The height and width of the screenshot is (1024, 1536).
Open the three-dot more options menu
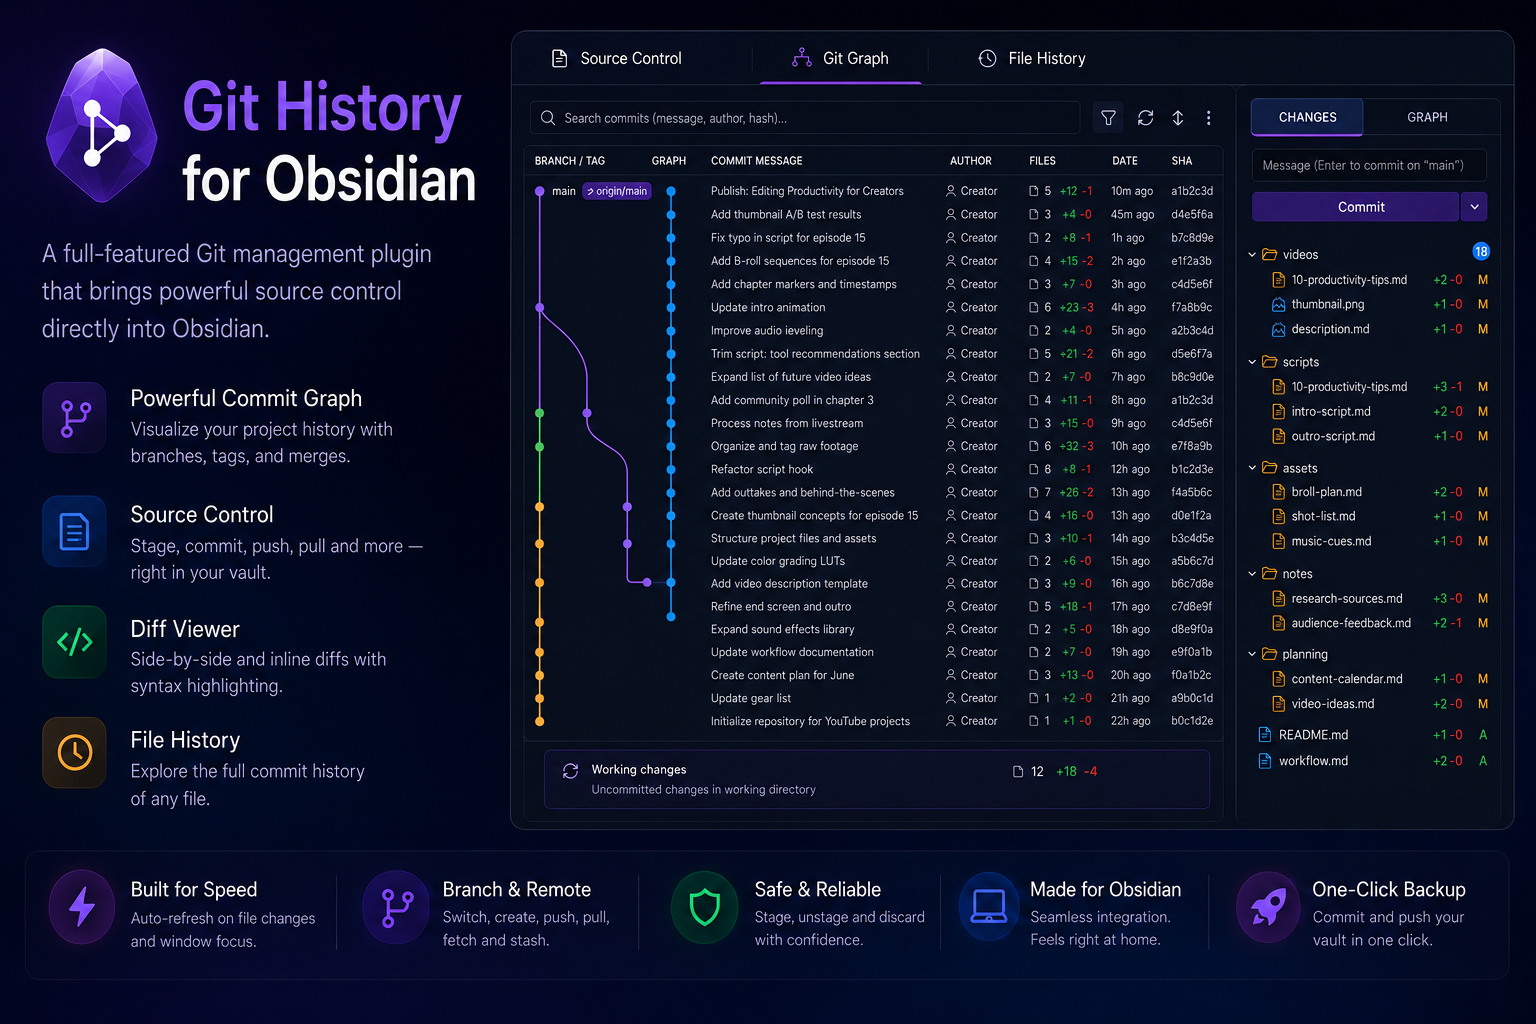[x=1209, y=118]
